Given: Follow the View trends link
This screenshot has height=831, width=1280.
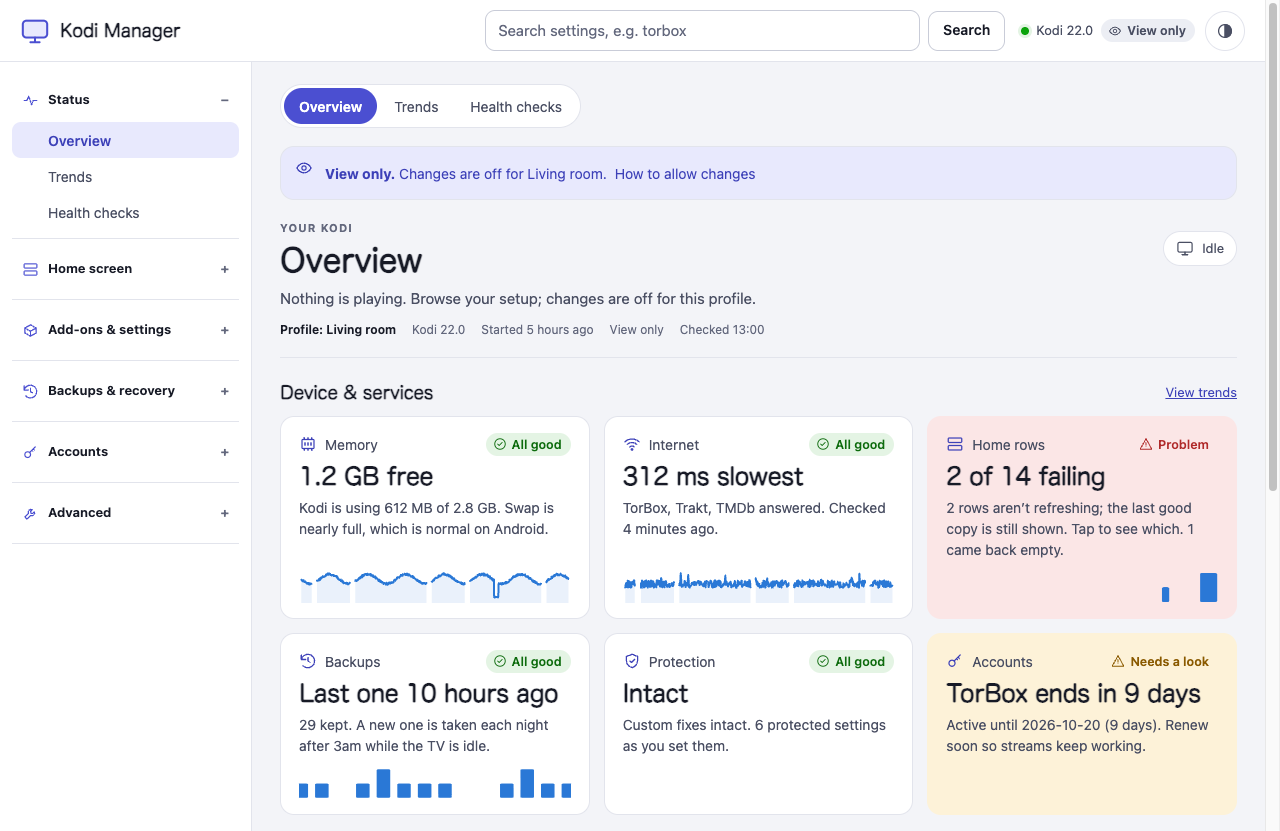Looking at the screenshot, I should click(x=1201, y=393).
